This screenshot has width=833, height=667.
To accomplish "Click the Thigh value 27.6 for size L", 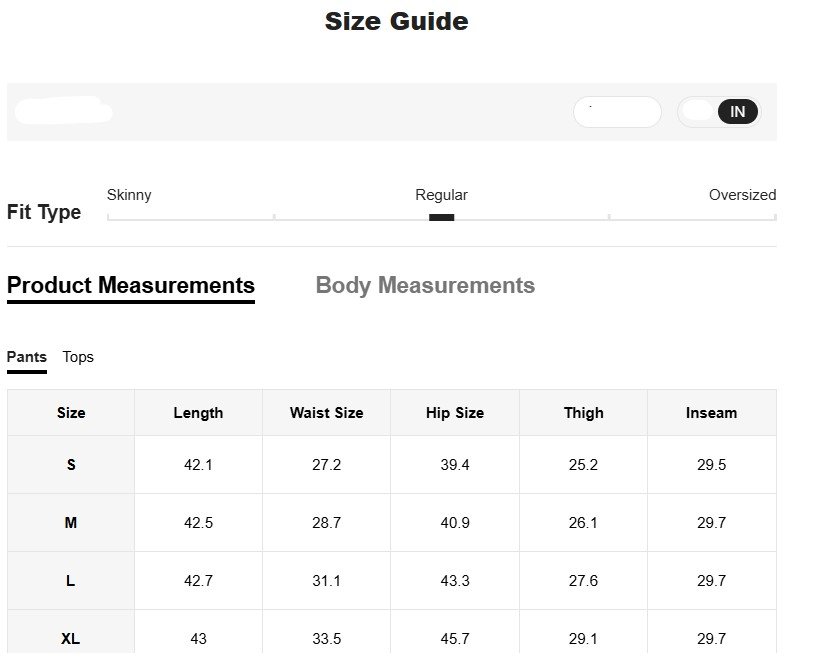I will click(583, 581).
